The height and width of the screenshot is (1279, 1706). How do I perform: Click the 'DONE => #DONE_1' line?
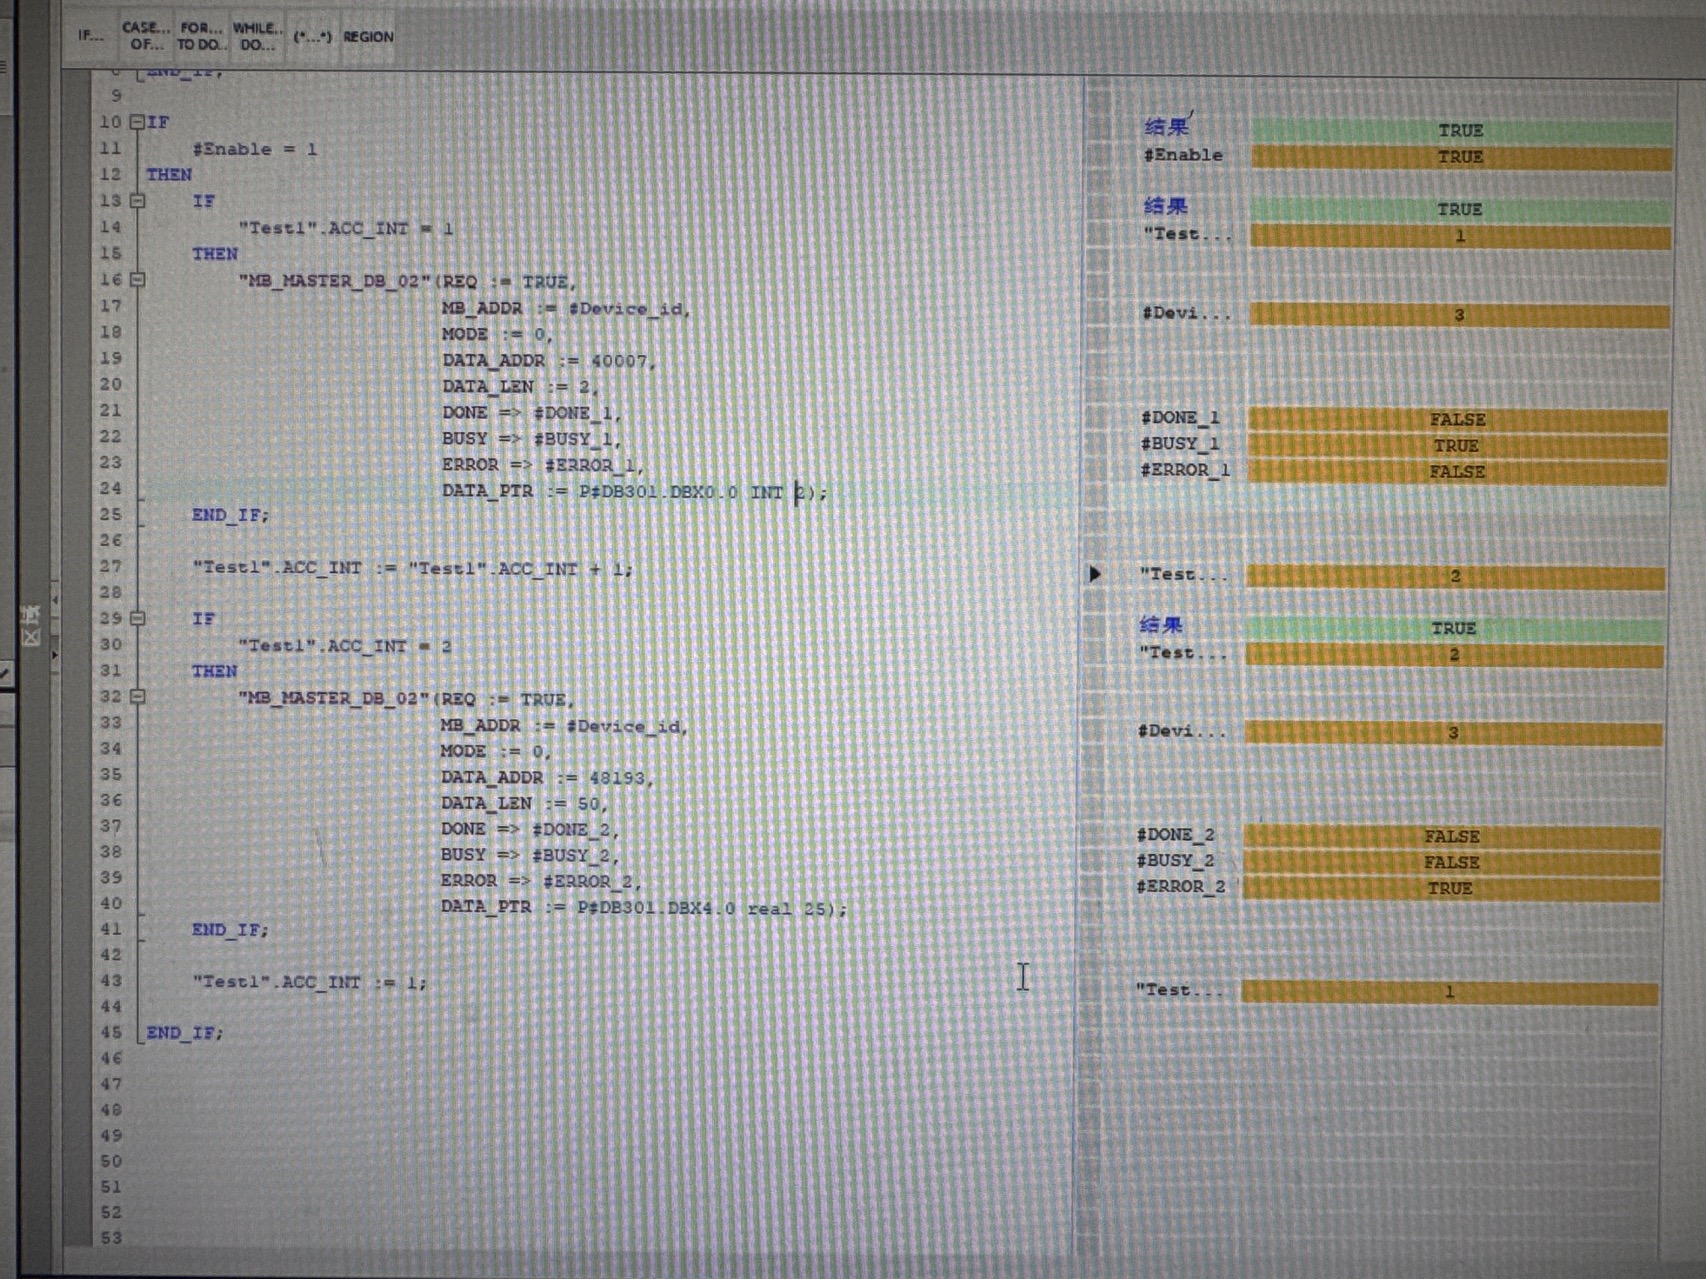tap(531, 412)
